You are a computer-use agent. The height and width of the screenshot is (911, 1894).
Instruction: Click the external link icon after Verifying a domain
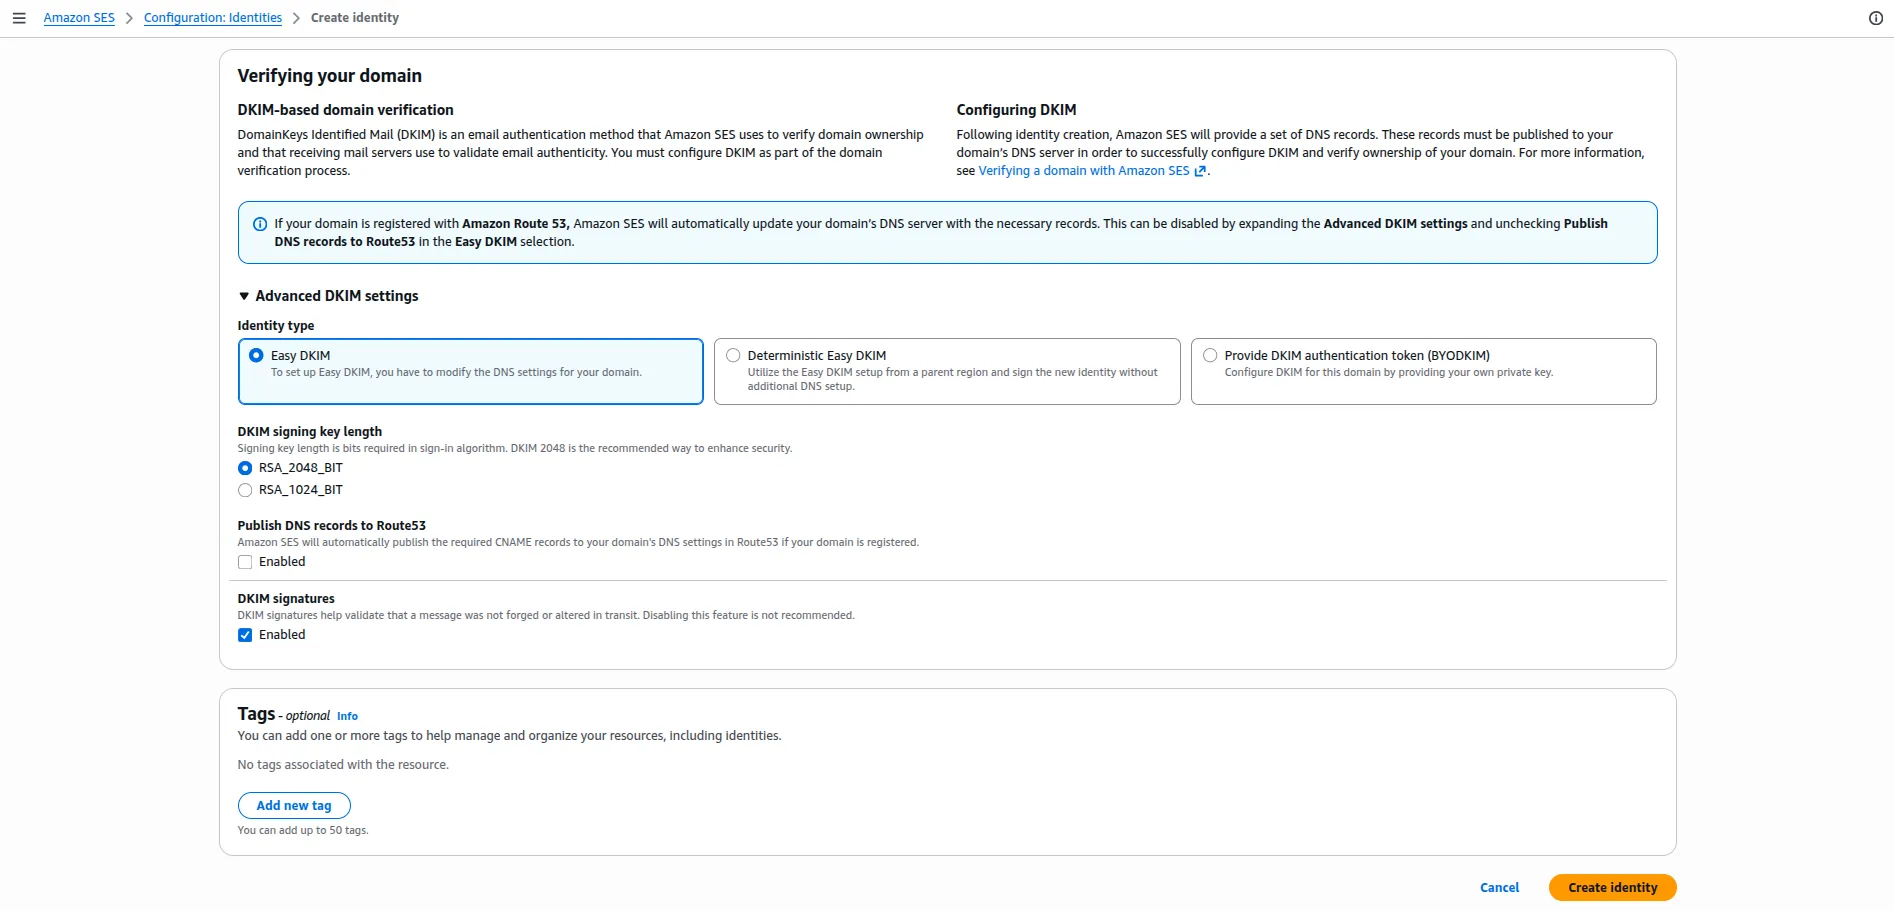(x=1200, y=171)
